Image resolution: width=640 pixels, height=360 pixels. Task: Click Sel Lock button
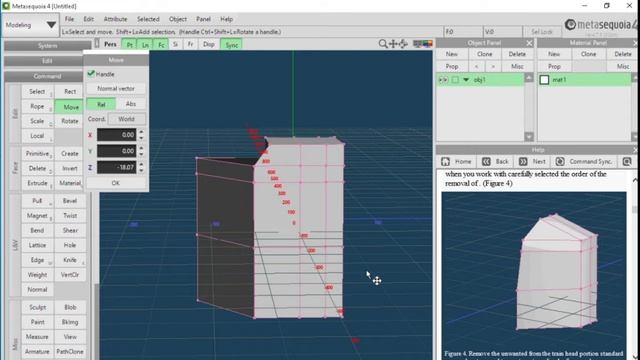(542, 32)
